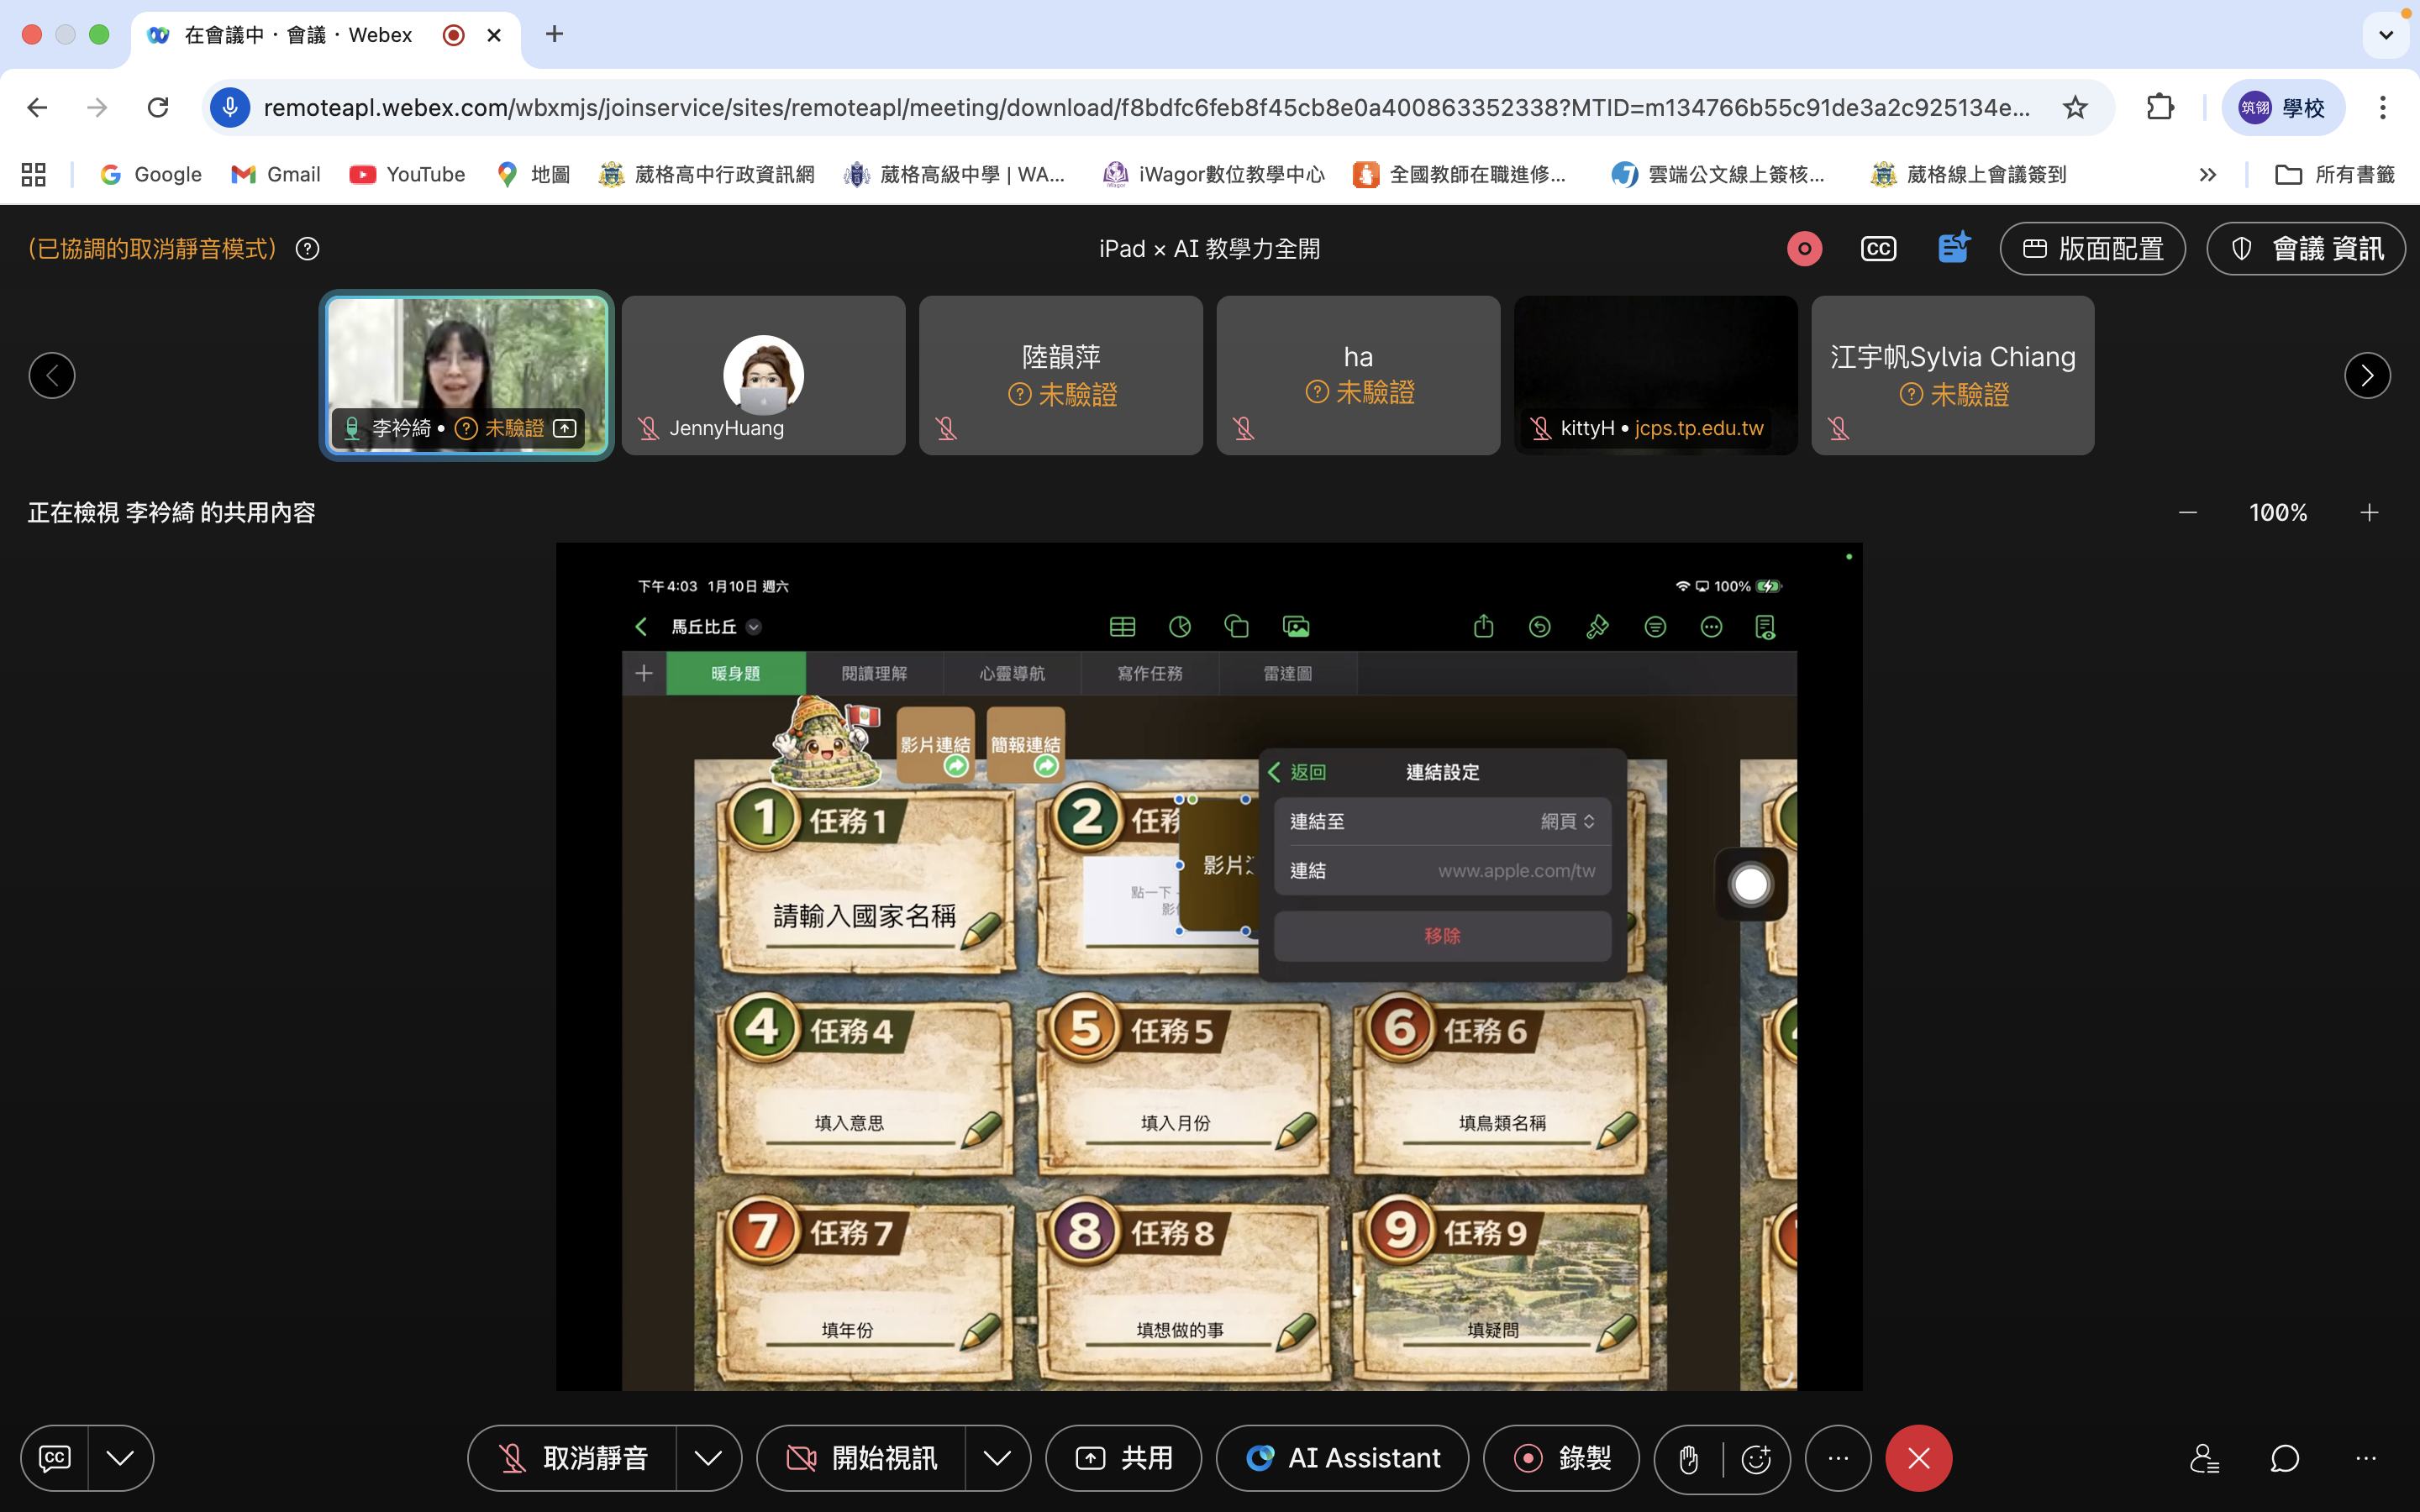Screen dimensions: 2420x1512
Task: Expand video options arrow beside 開始視訊
Action: [997, 1459]
